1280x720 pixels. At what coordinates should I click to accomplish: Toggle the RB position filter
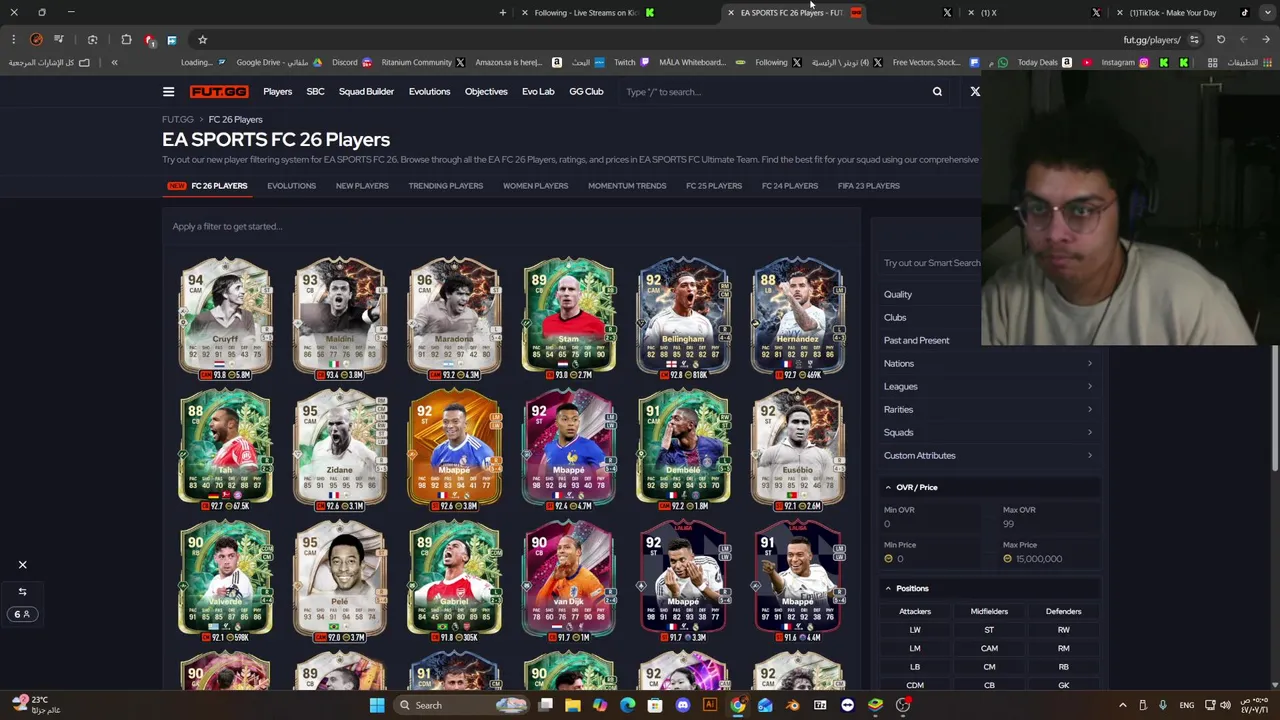(1063, 667)
